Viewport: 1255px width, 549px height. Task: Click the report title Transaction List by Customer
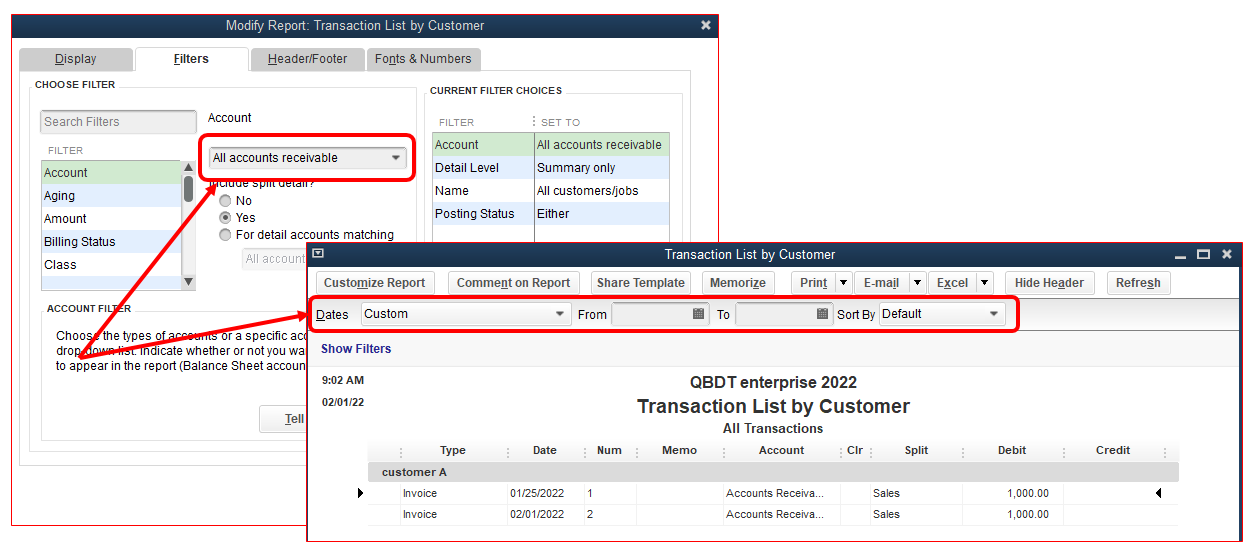point(773,407)
